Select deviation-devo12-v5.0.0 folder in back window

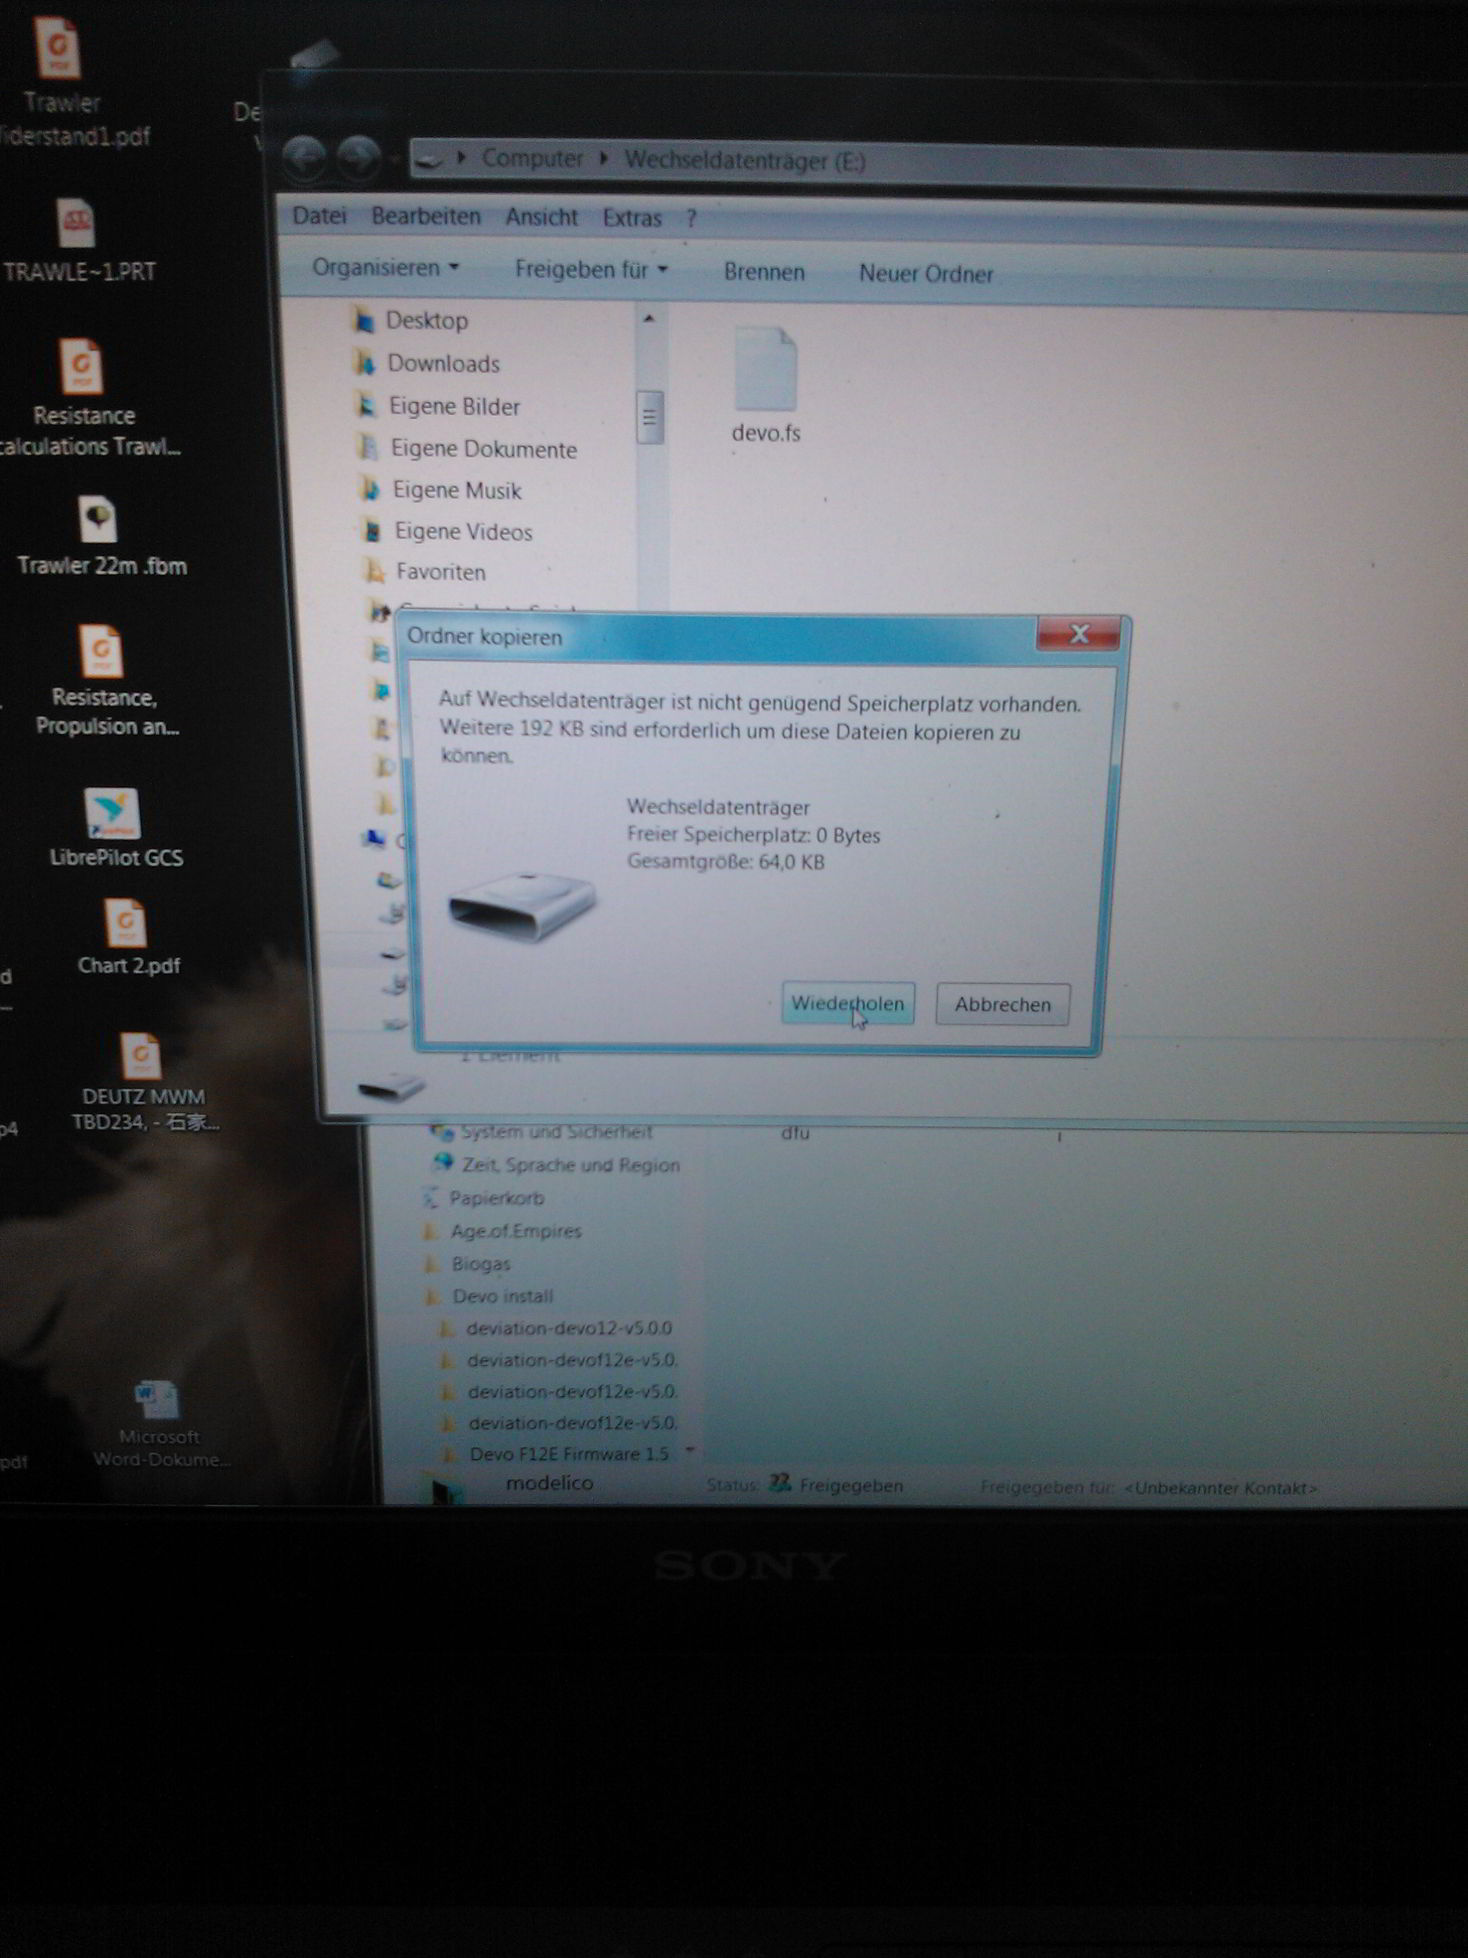568,1328
